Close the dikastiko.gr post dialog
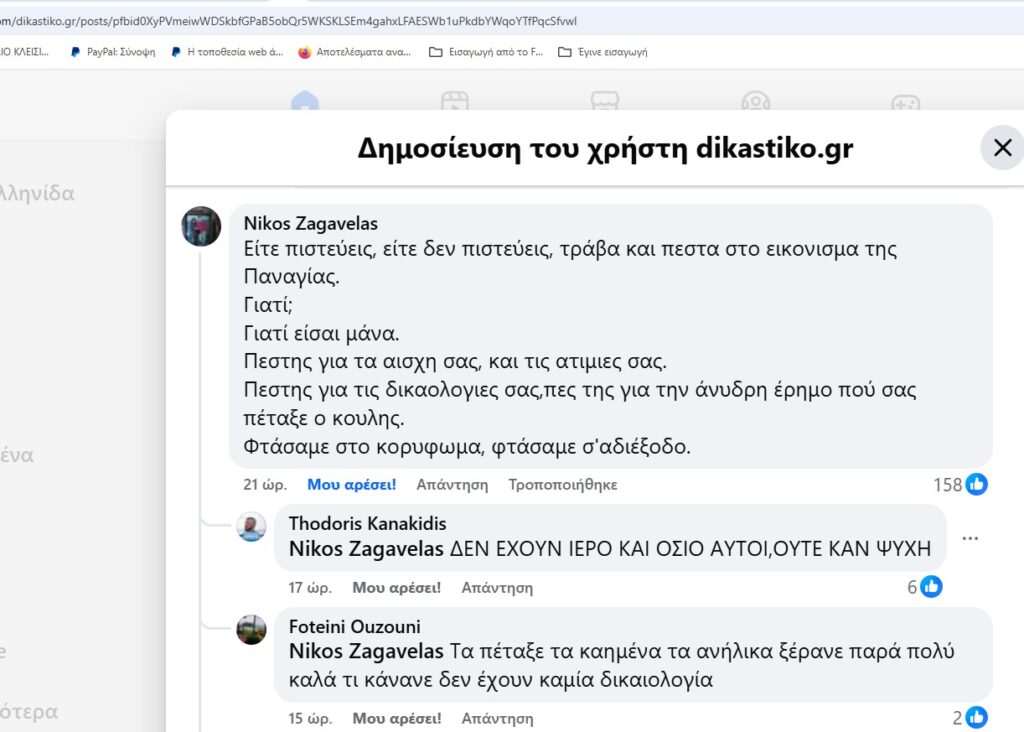Image resolution: width=1024 pixels, height=732 pixels. pos(1002,149)
